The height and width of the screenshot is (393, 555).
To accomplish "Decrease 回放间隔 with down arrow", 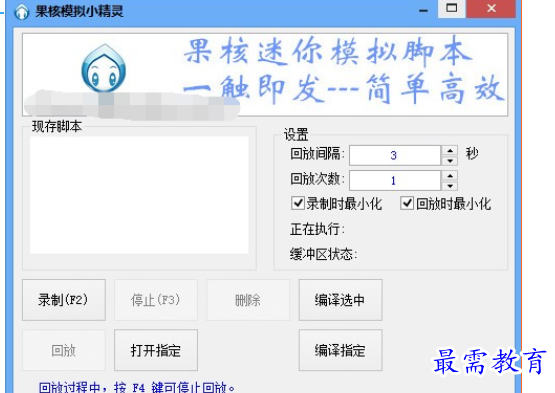I will coord(450,160).
